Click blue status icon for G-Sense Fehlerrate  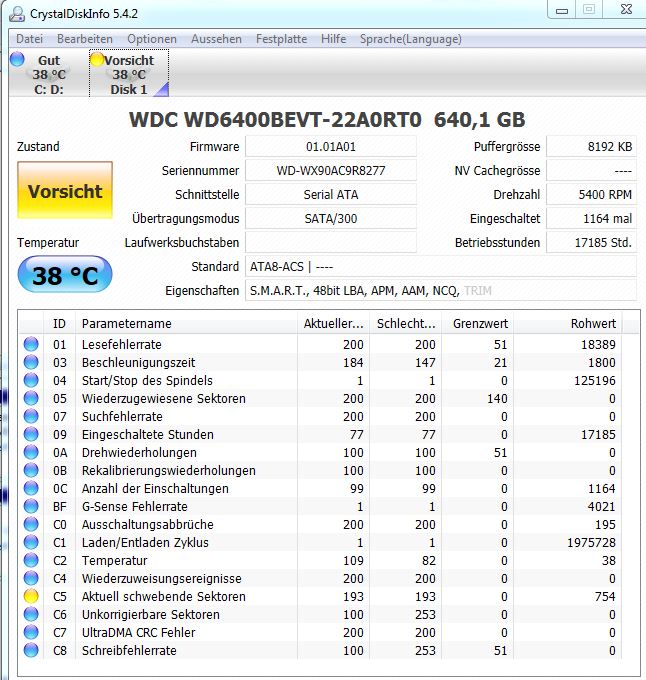coord(31,506)
